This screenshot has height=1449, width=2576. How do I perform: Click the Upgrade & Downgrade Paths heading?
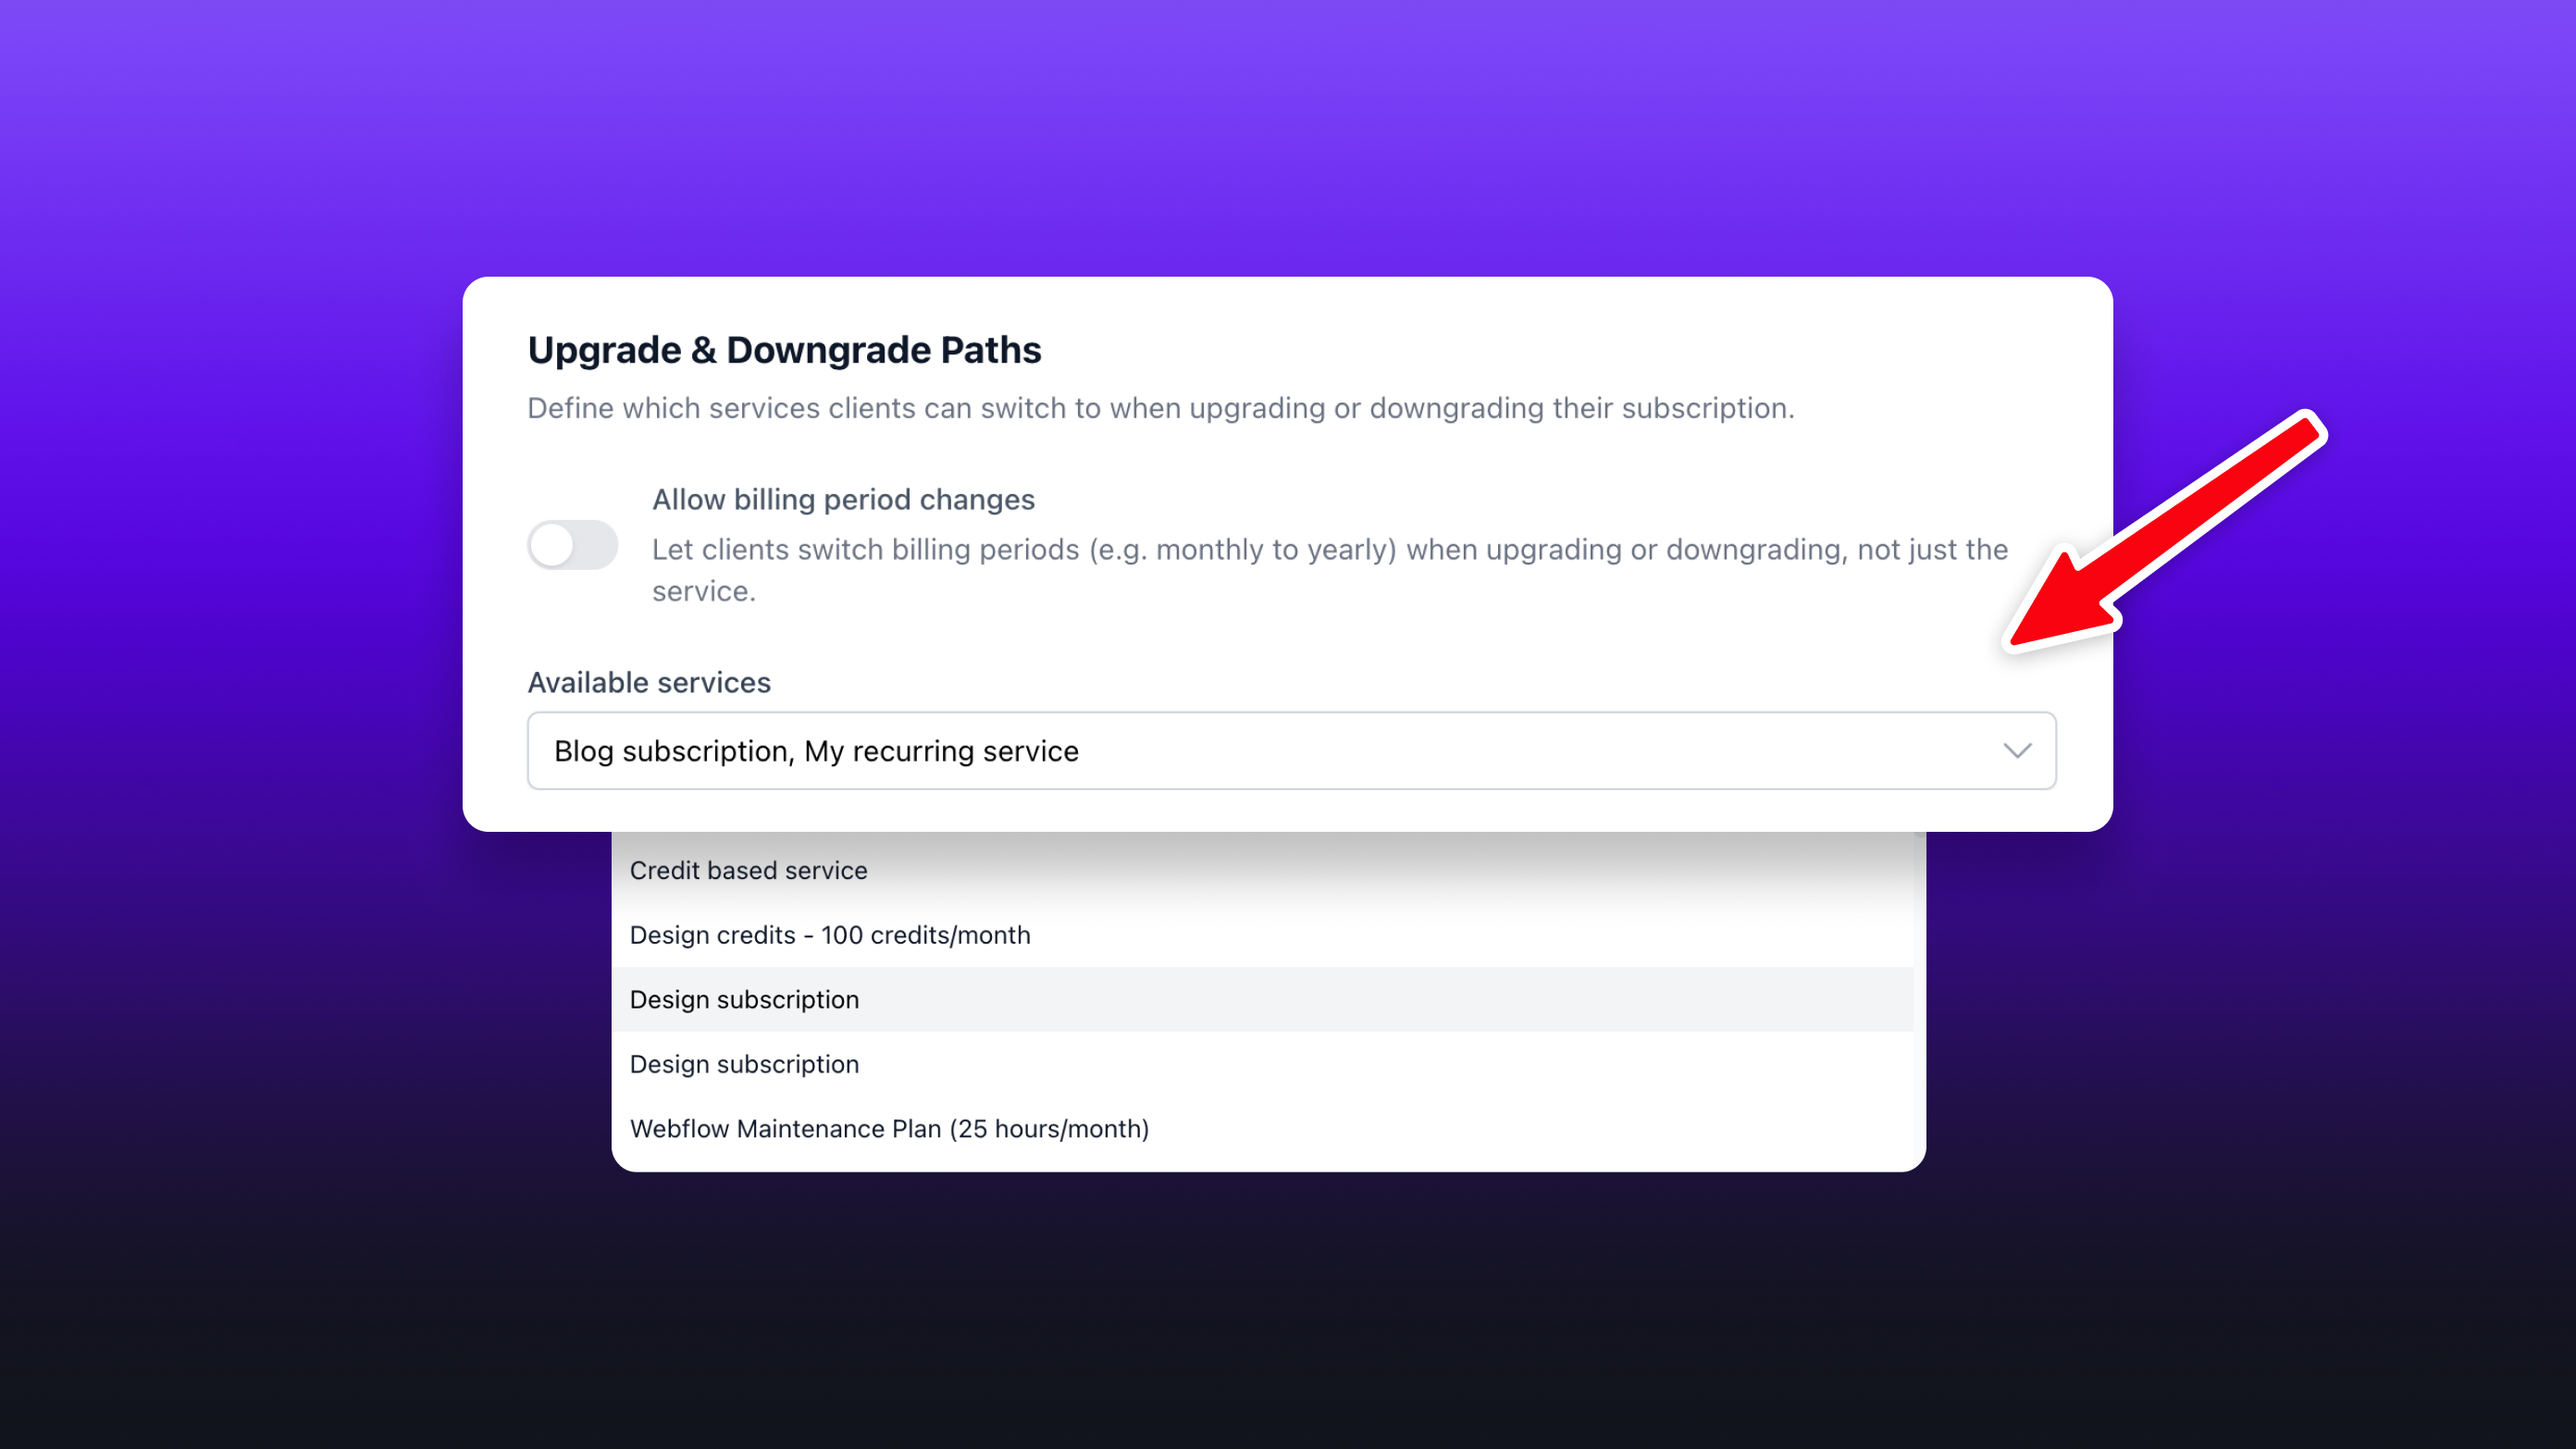pos(784,350)
